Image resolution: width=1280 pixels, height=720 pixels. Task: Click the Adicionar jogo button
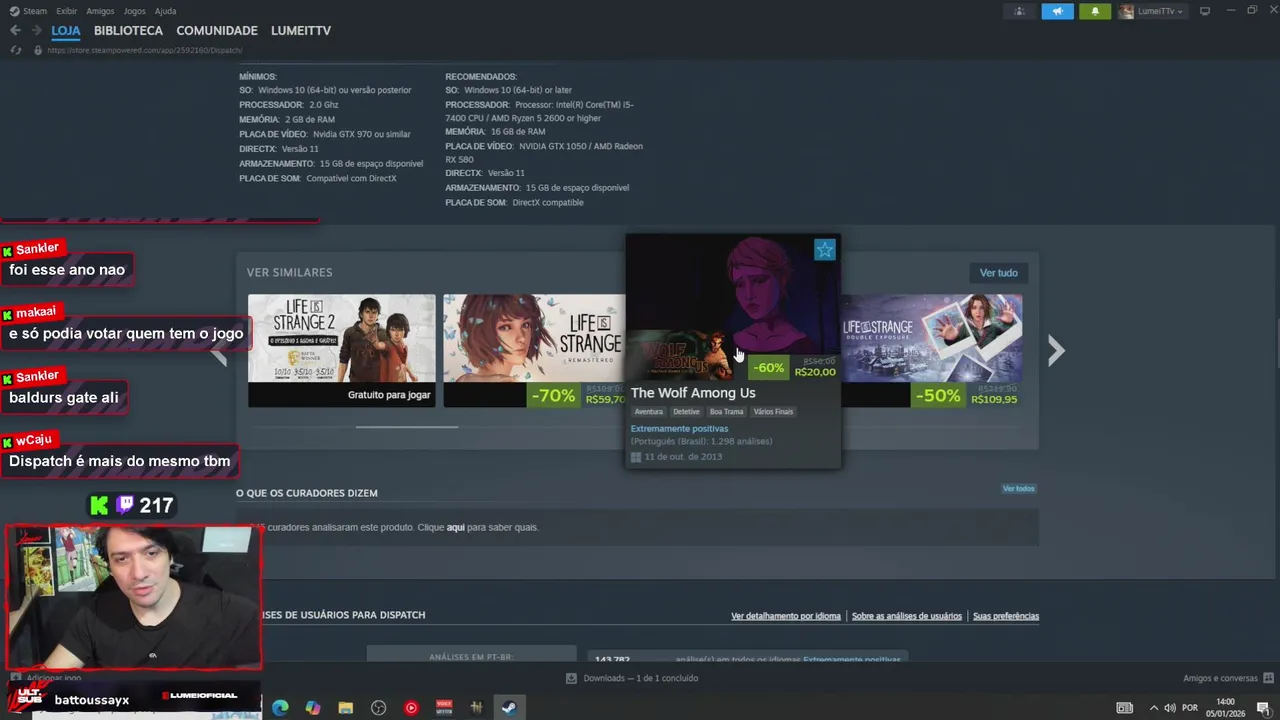(x=45, y=677)
